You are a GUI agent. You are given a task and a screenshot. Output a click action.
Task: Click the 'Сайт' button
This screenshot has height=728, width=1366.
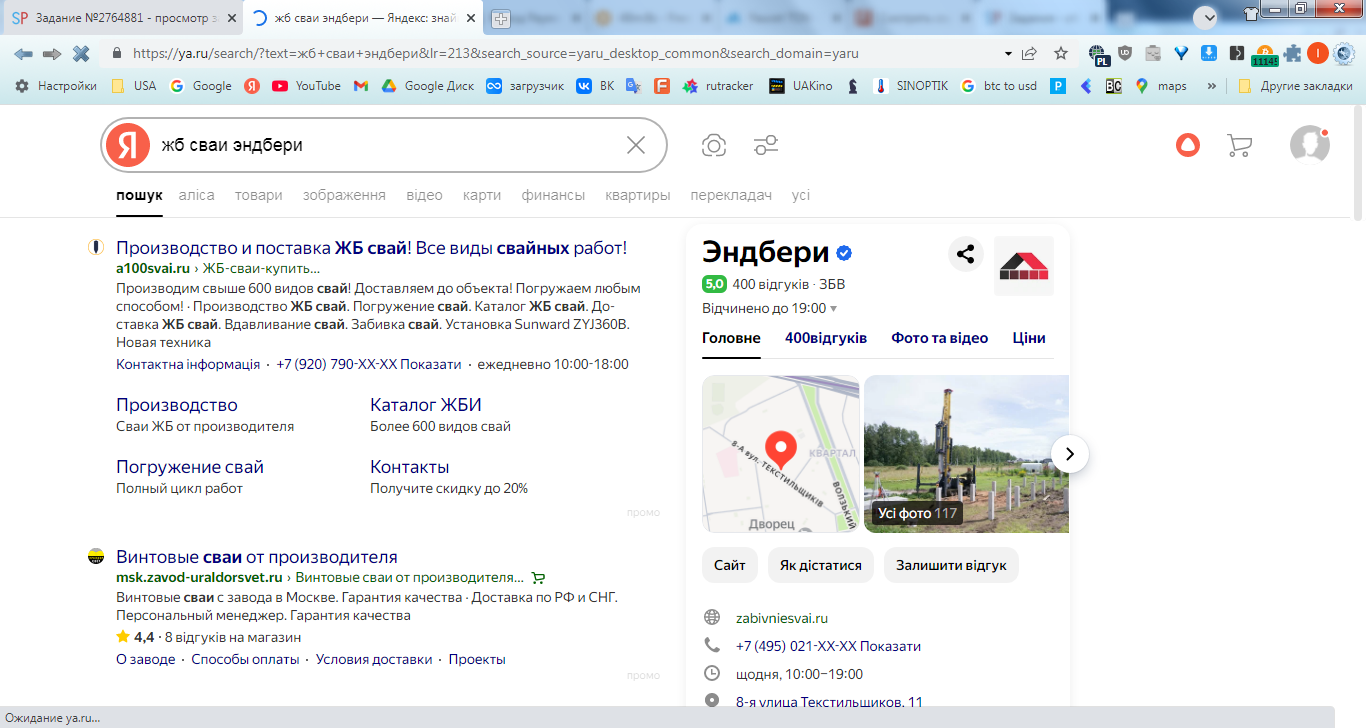tap(730, 565)
